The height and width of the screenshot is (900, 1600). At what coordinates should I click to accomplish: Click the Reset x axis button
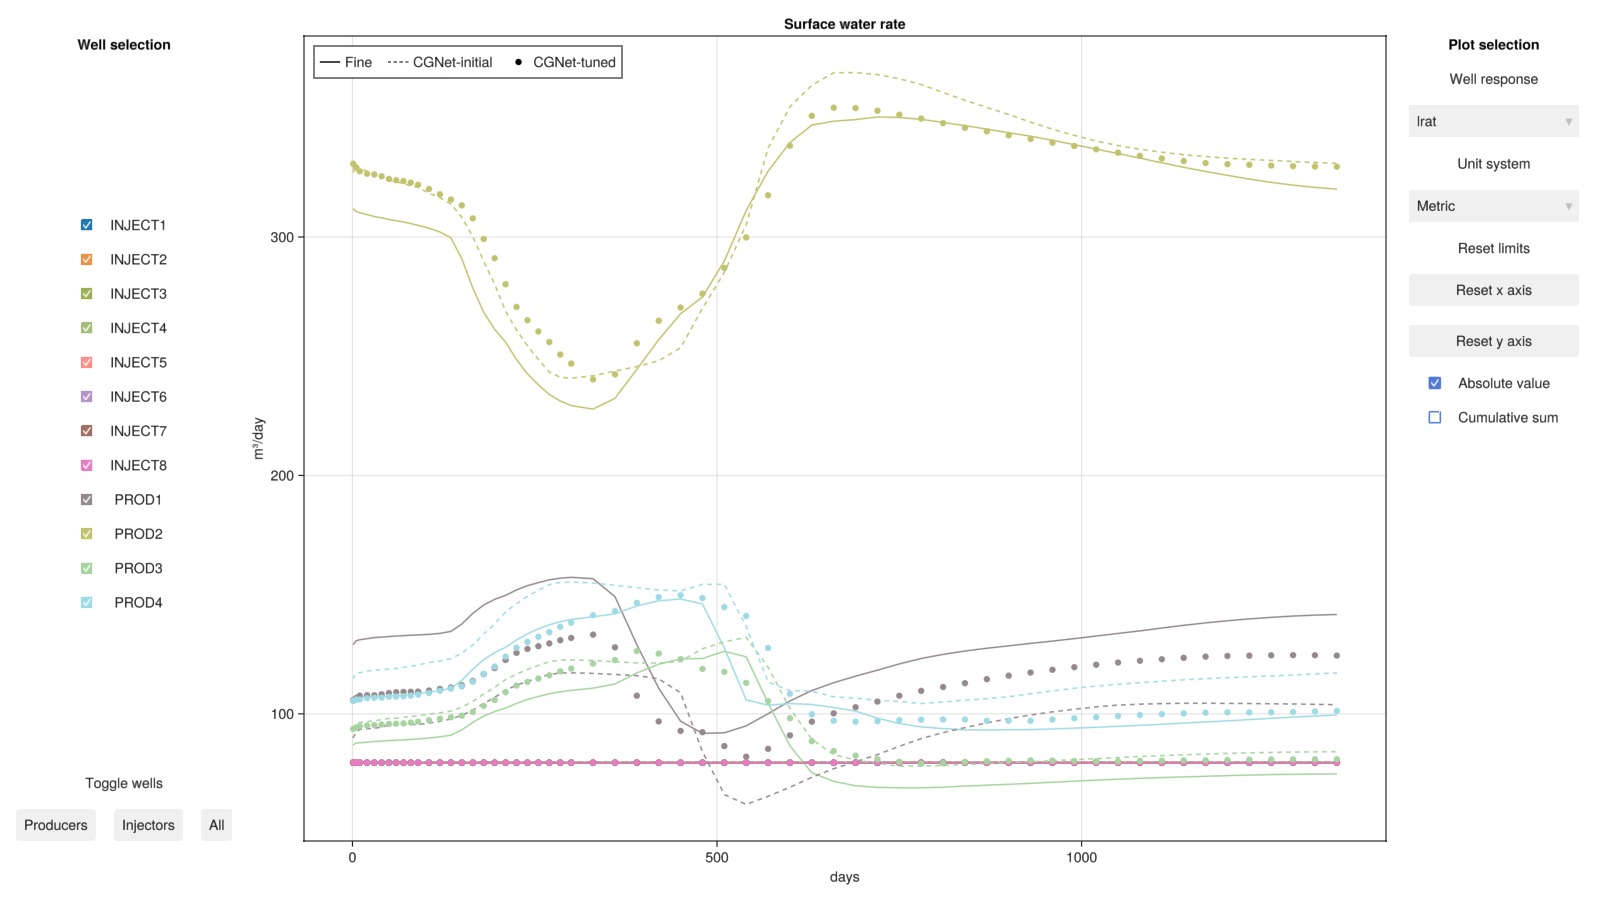coord(1493,289)
